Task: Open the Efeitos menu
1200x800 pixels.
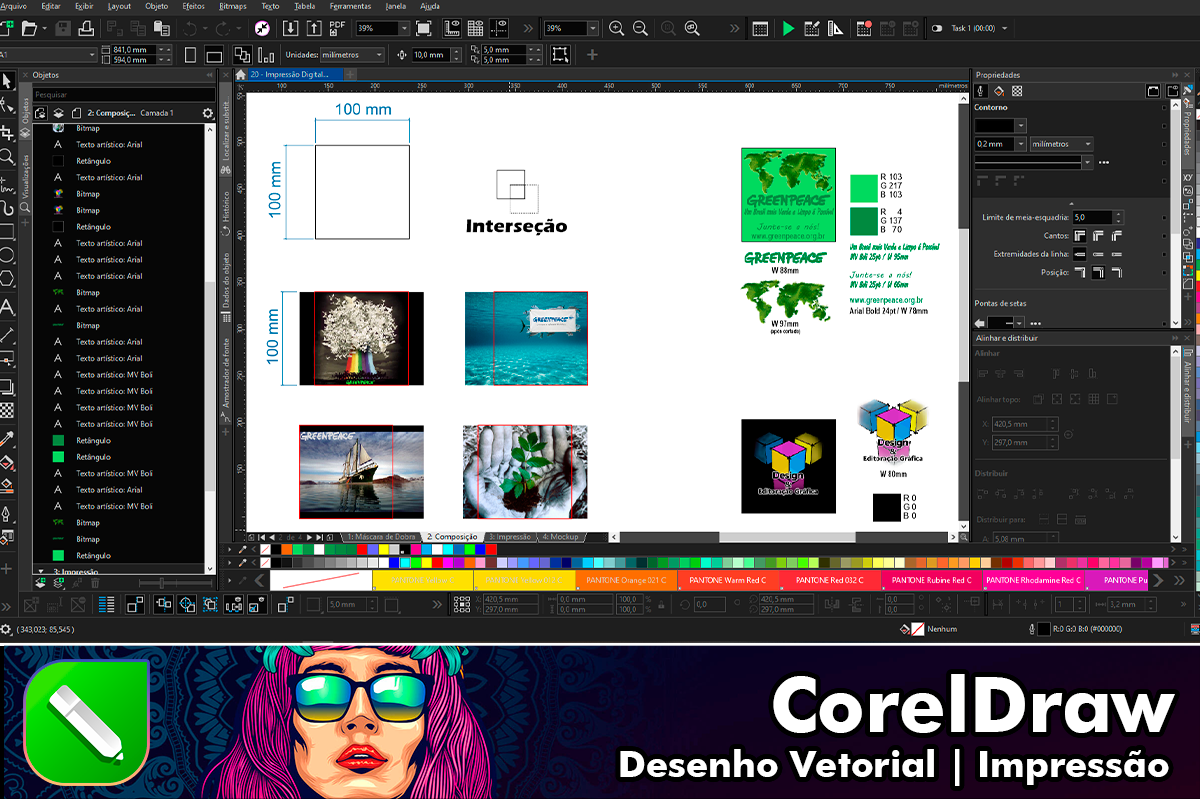Action: [x=194, y=5]
